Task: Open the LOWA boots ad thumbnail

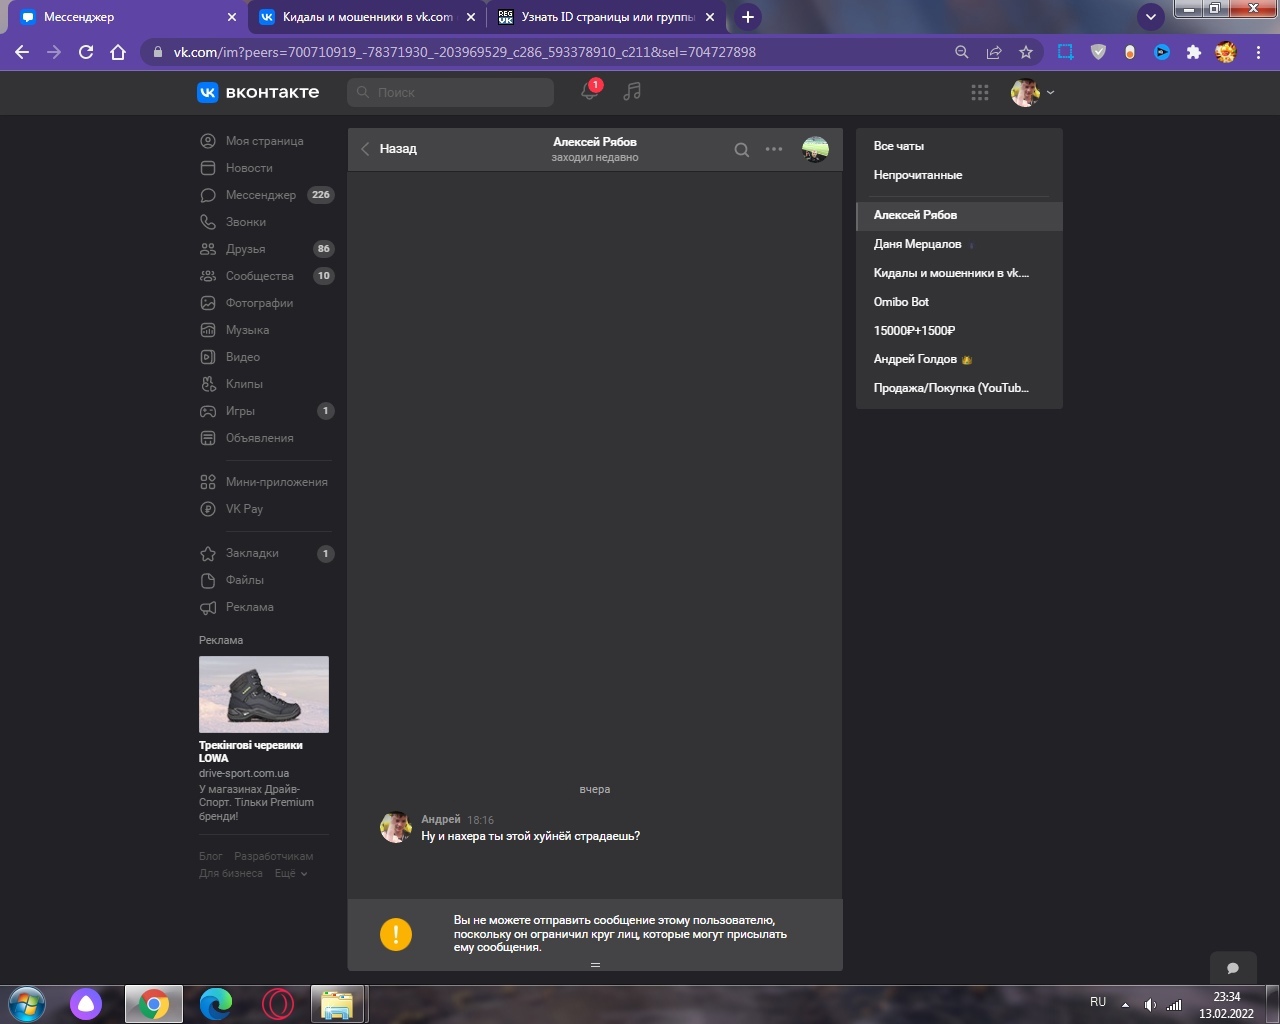Action: point(264,694)
